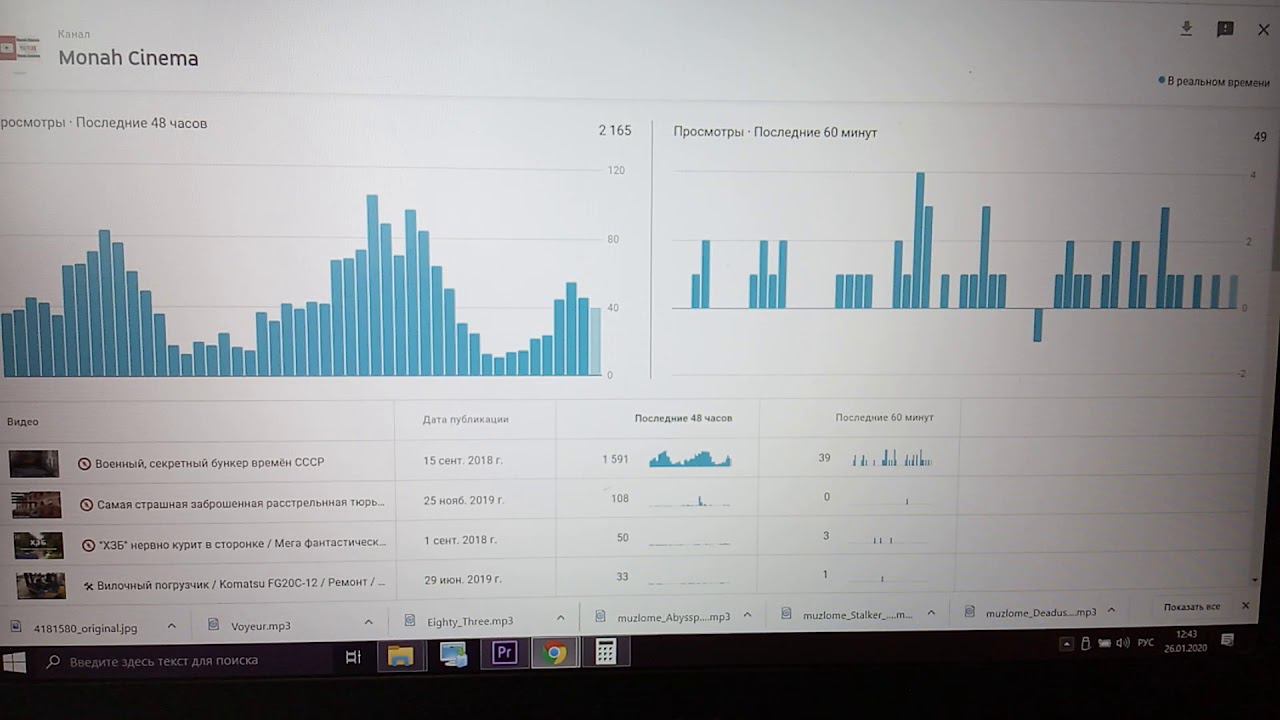Click date 25 нояб. 2019 г.

[x=464, y=500]
